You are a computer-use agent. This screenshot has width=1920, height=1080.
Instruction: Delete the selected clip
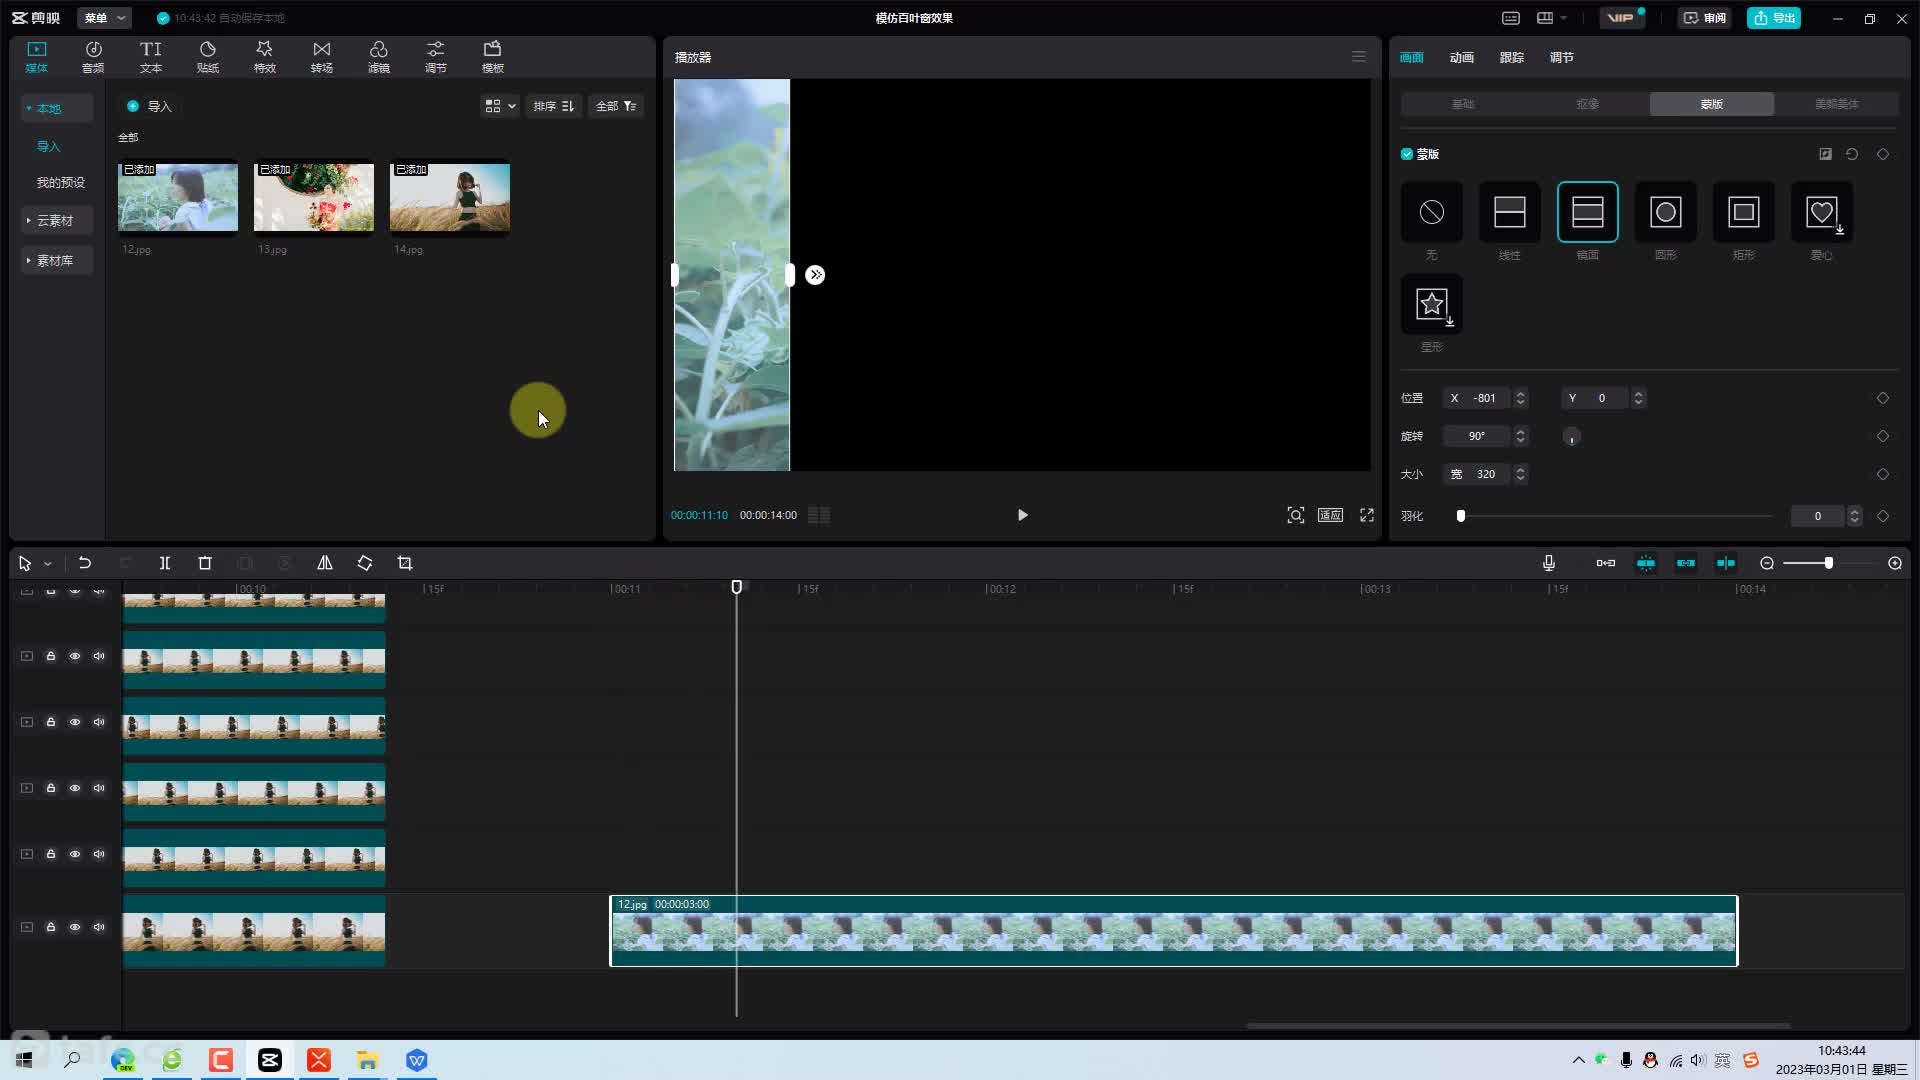pyautogui.click(x=205, y=563)
